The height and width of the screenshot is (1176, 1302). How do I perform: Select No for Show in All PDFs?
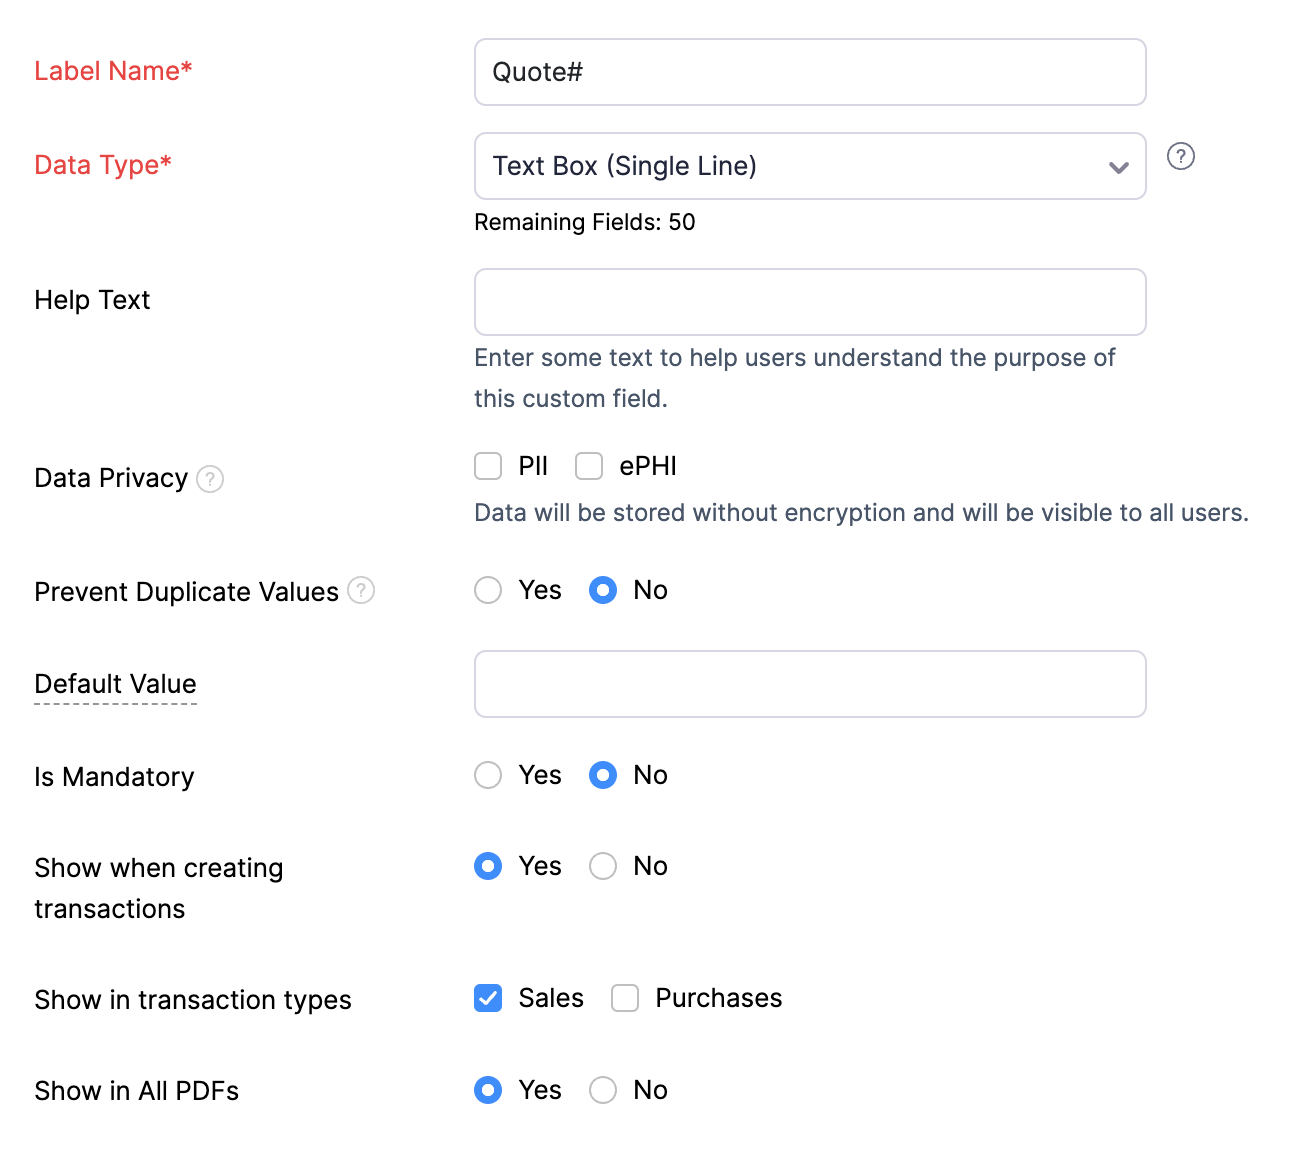pyautogui.click(x=603, y=1090)
